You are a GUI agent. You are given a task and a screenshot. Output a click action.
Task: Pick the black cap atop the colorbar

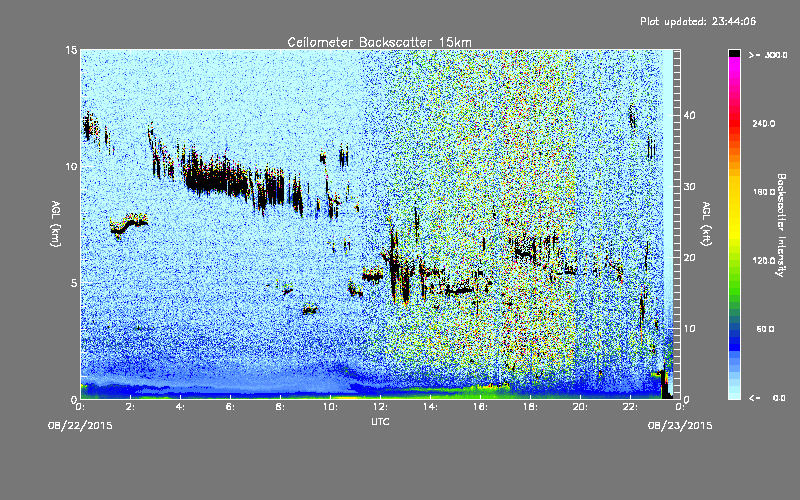point(734,53)
